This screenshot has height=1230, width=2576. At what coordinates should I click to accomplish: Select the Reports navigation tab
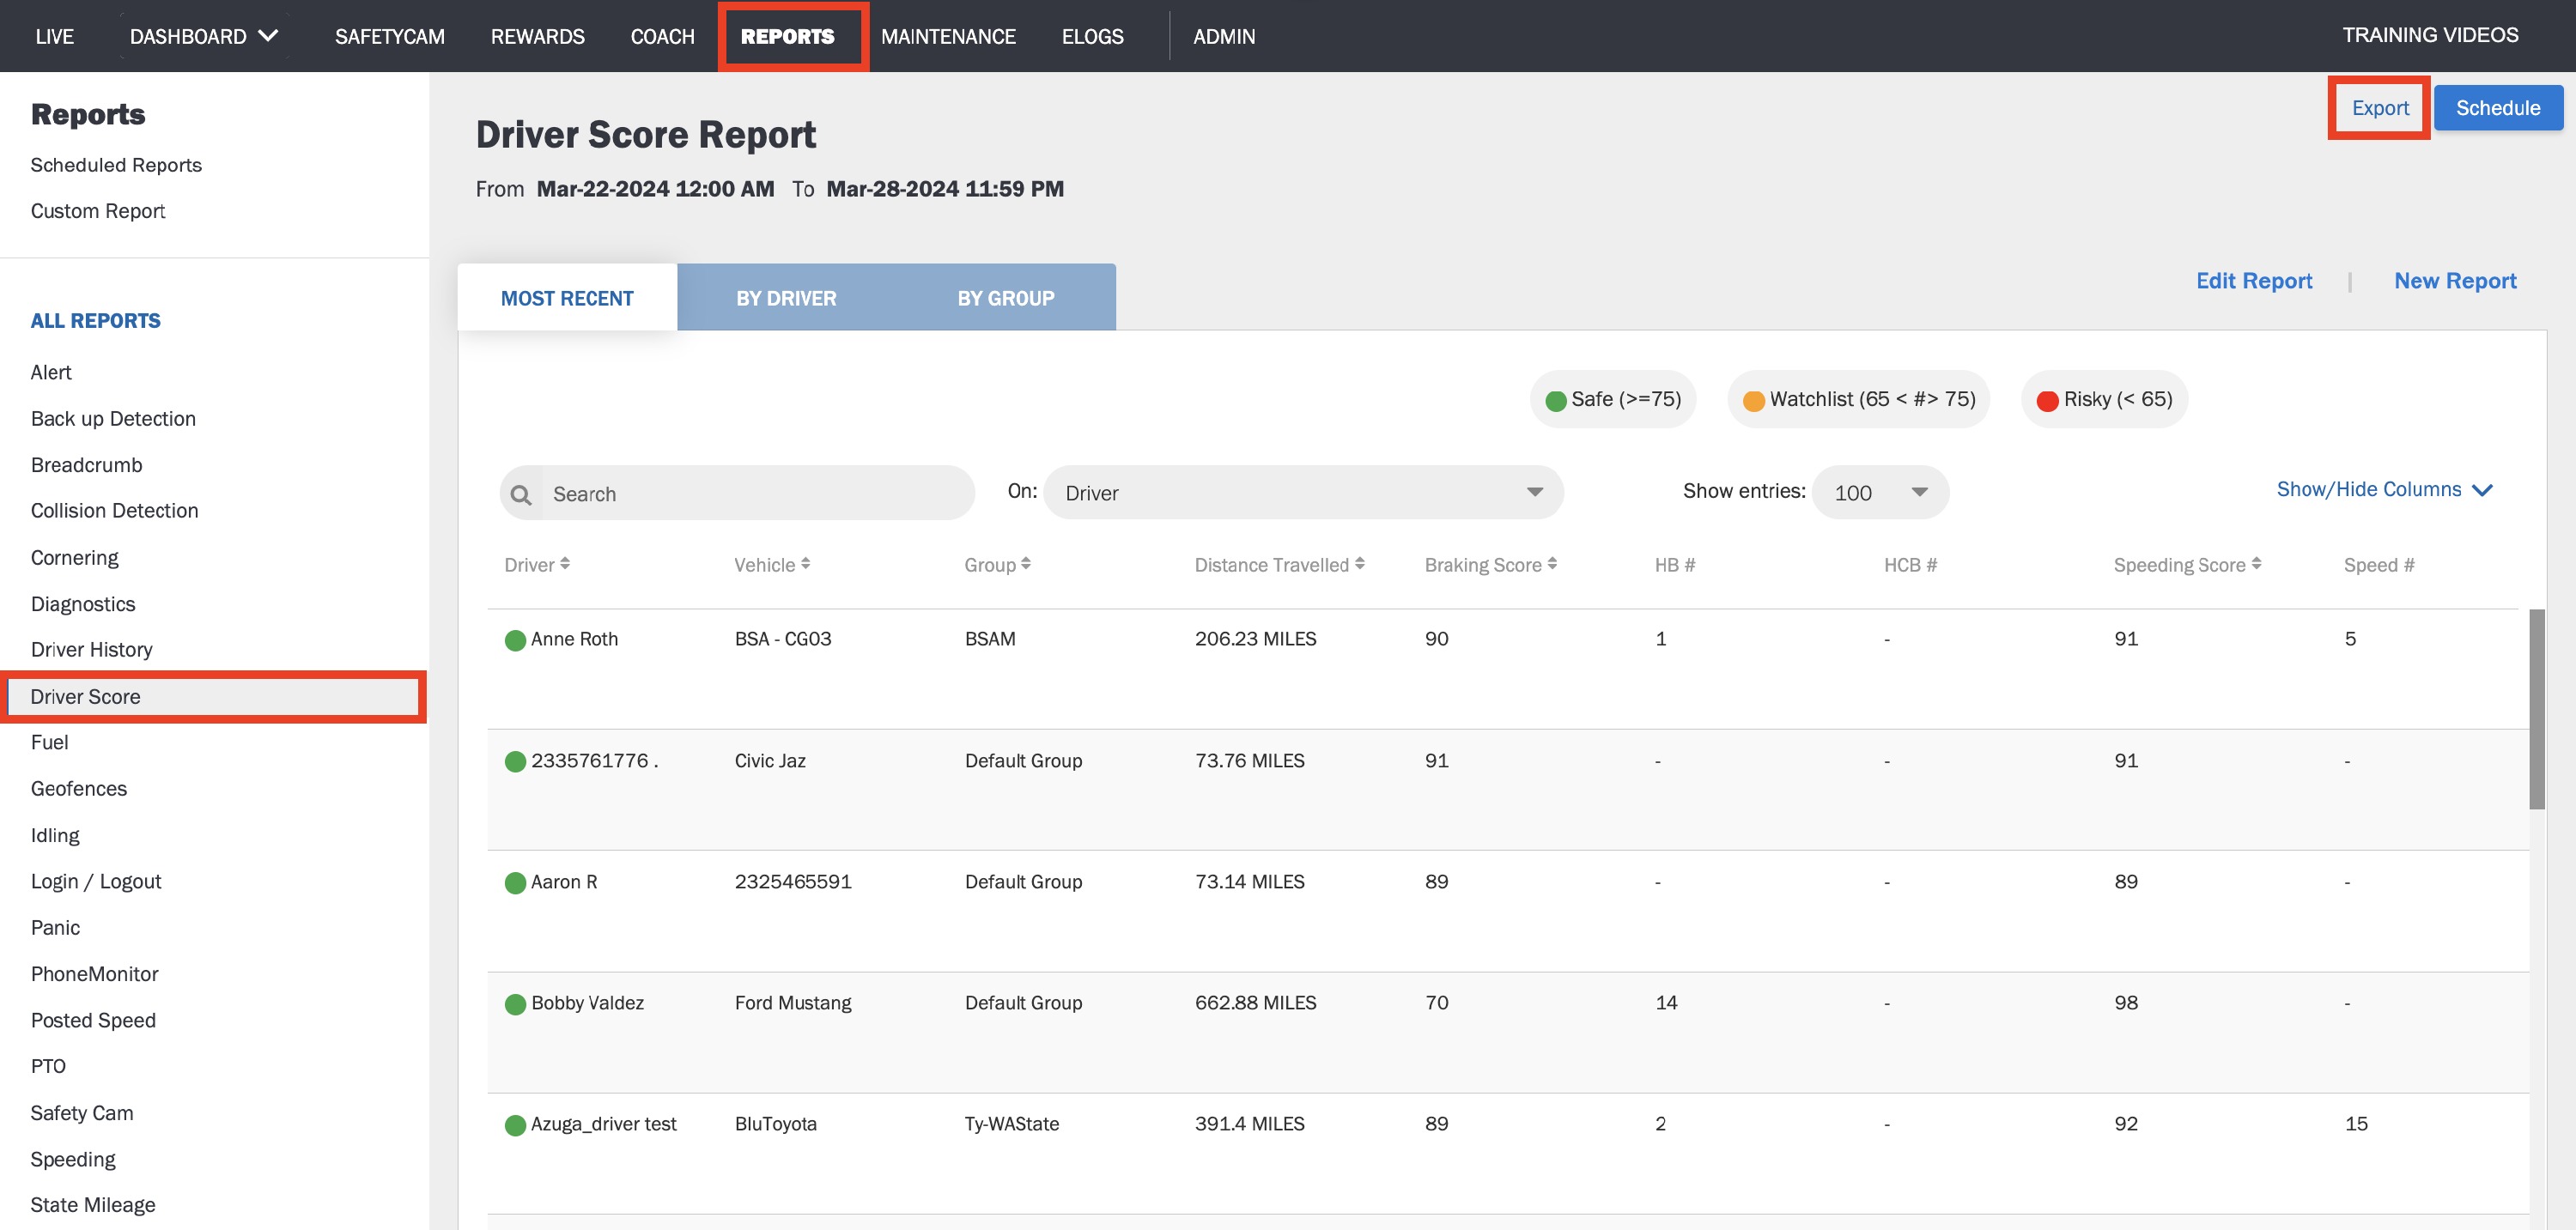(x=788, y=36)
